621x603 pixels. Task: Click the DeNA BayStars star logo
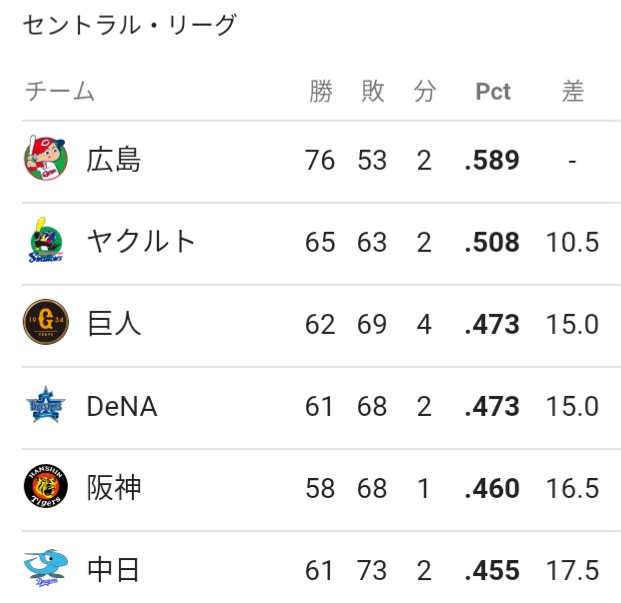[x=46, y=405]
